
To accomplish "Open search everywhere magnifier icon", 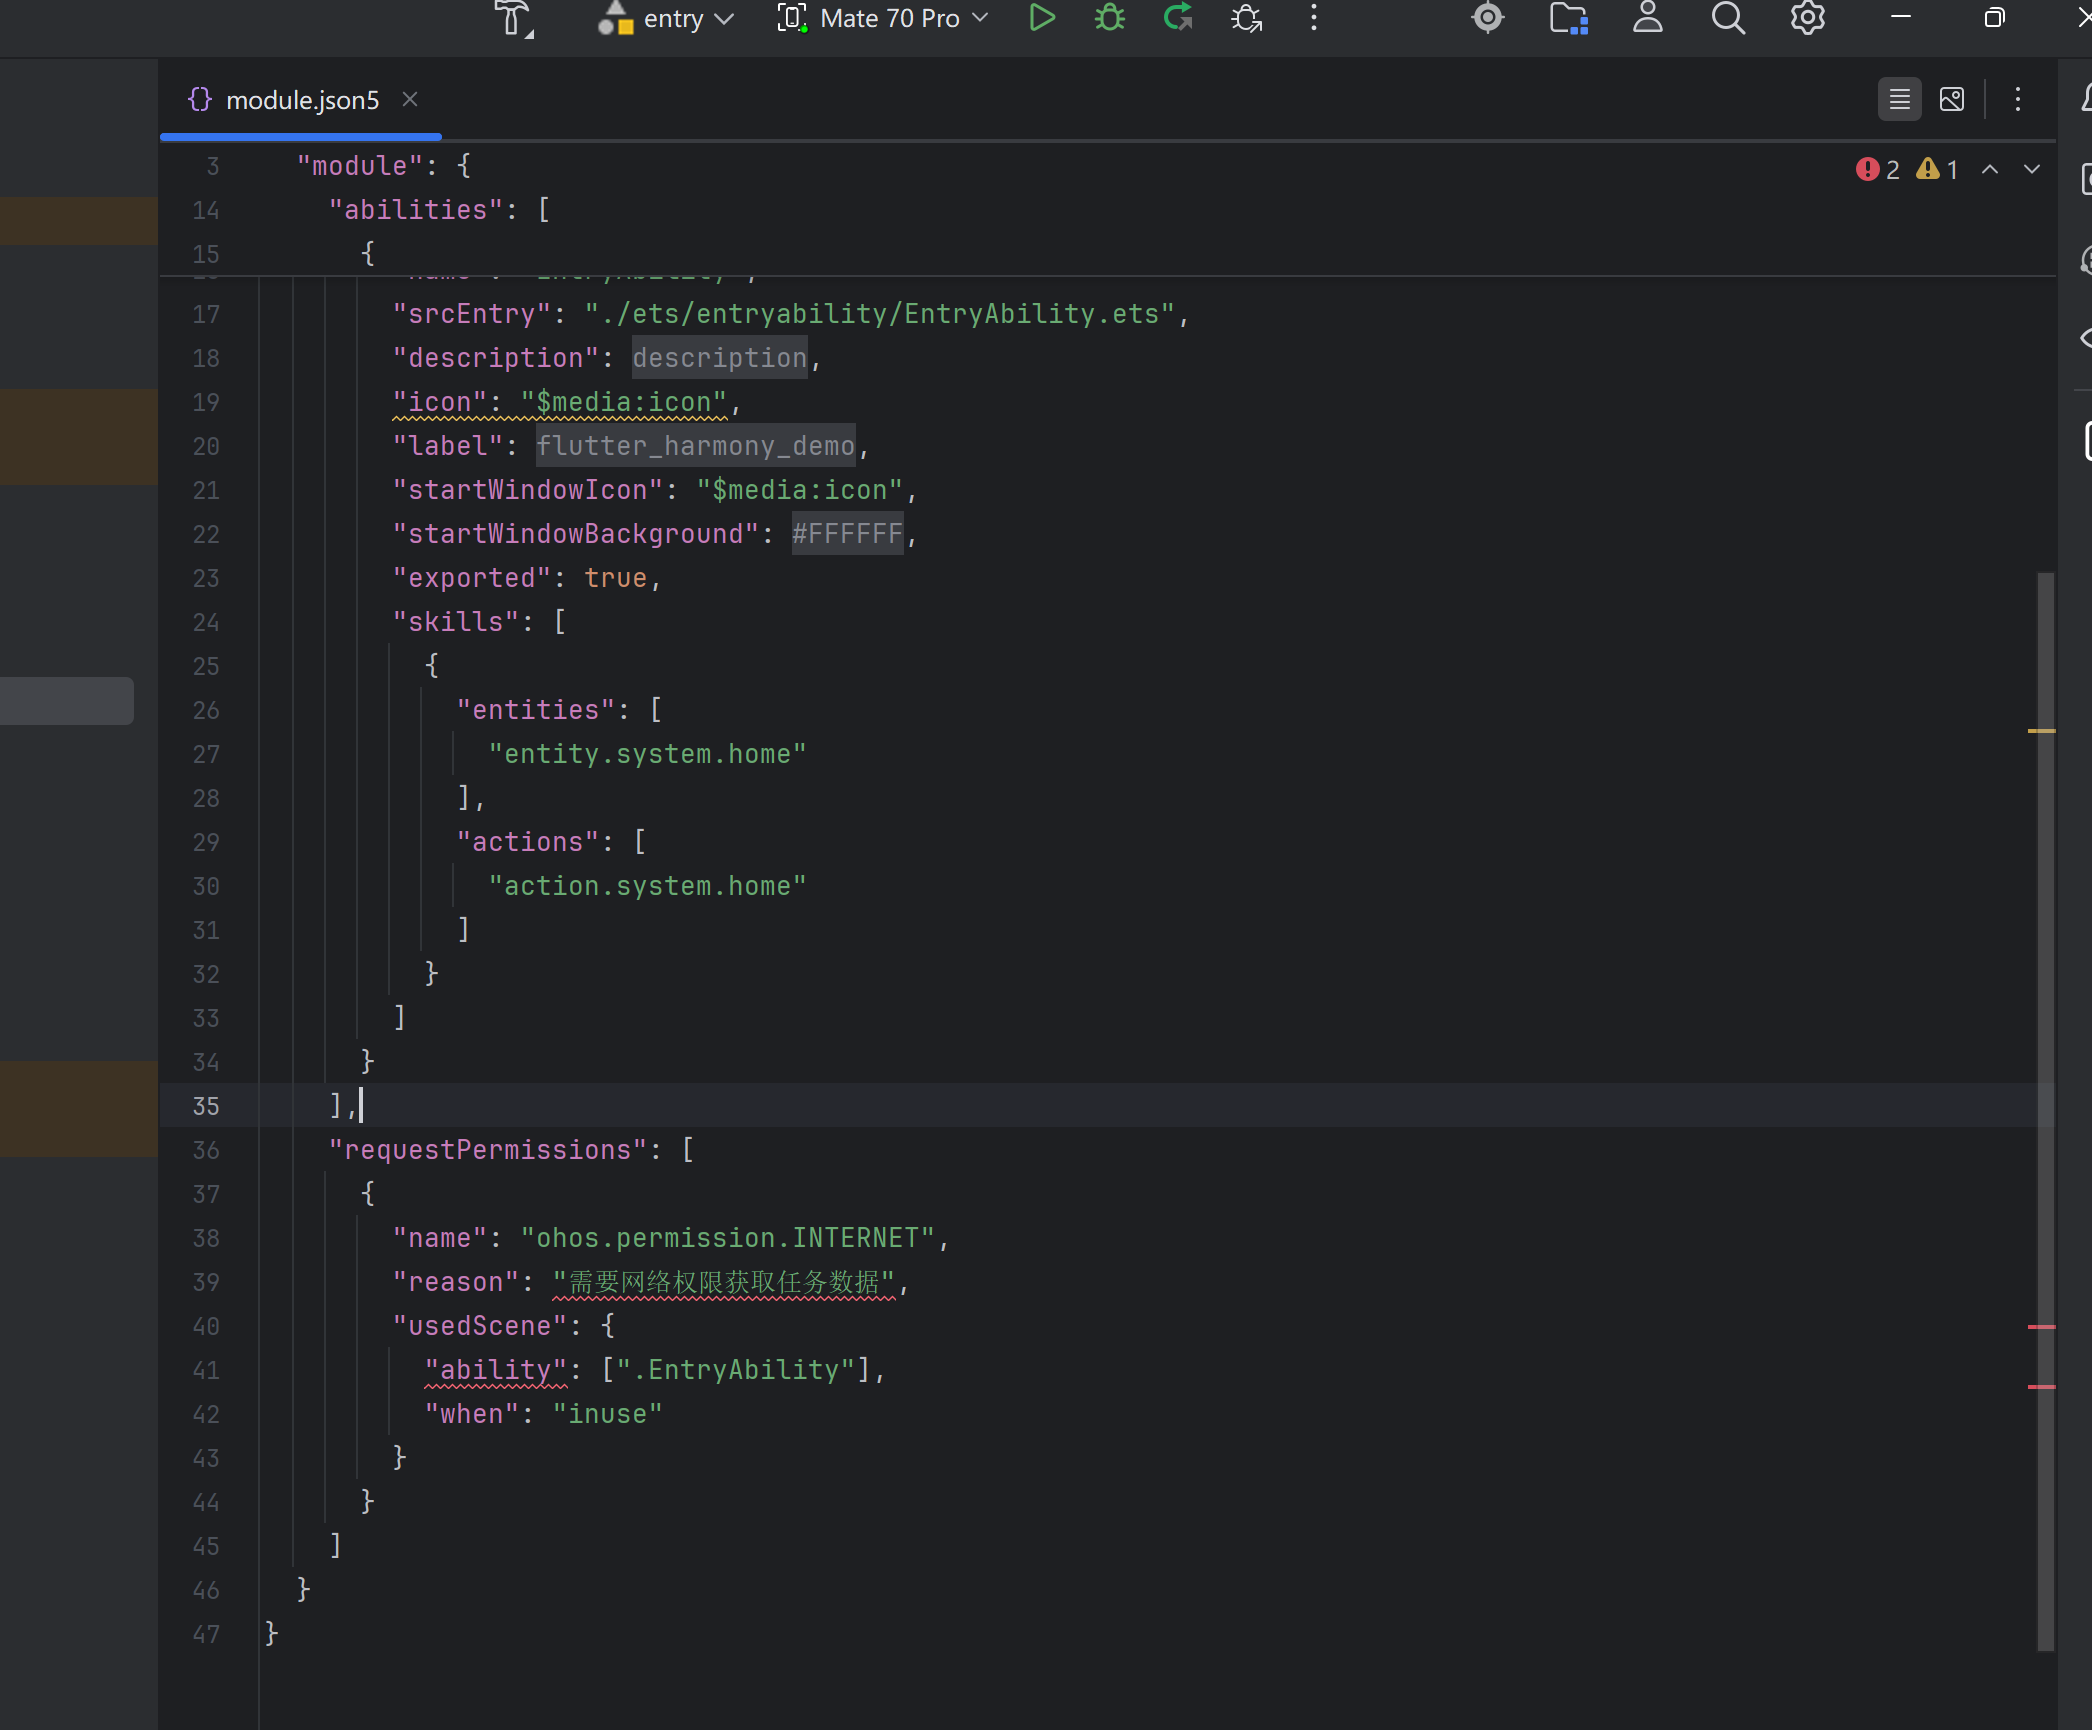I will (x=1727, y=19).
